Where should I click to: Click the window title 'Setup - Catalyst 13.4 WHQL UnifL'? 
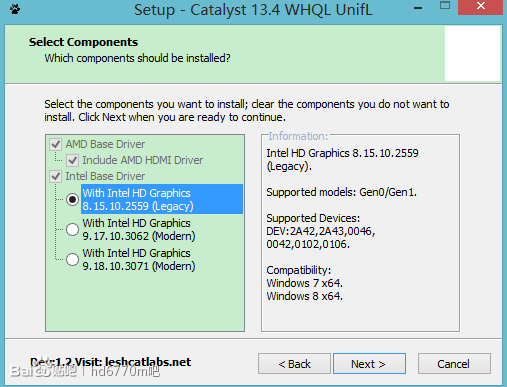253,10
